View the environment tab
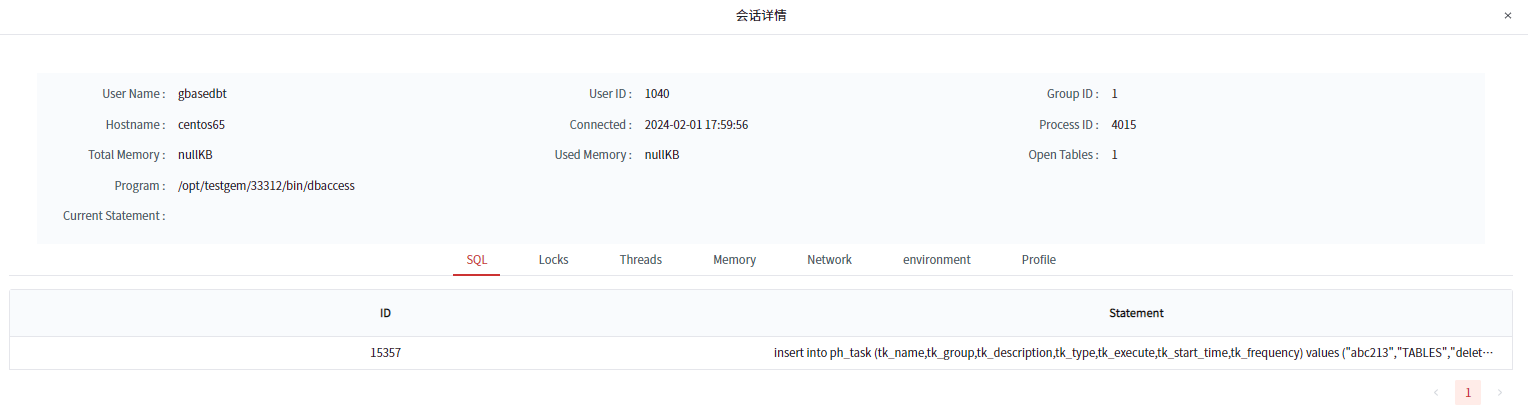 pyautogui.click(x=936, y=260)
